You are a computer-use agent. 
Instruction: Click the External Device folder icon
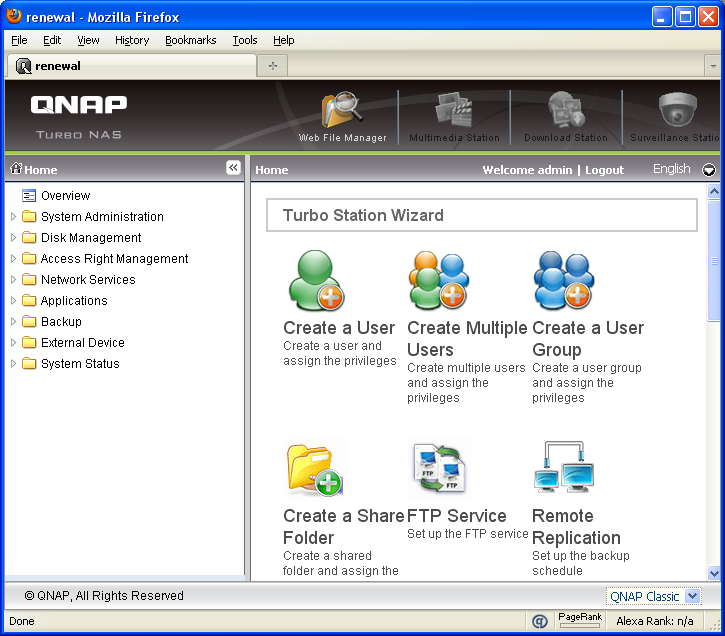pos(29,342)
